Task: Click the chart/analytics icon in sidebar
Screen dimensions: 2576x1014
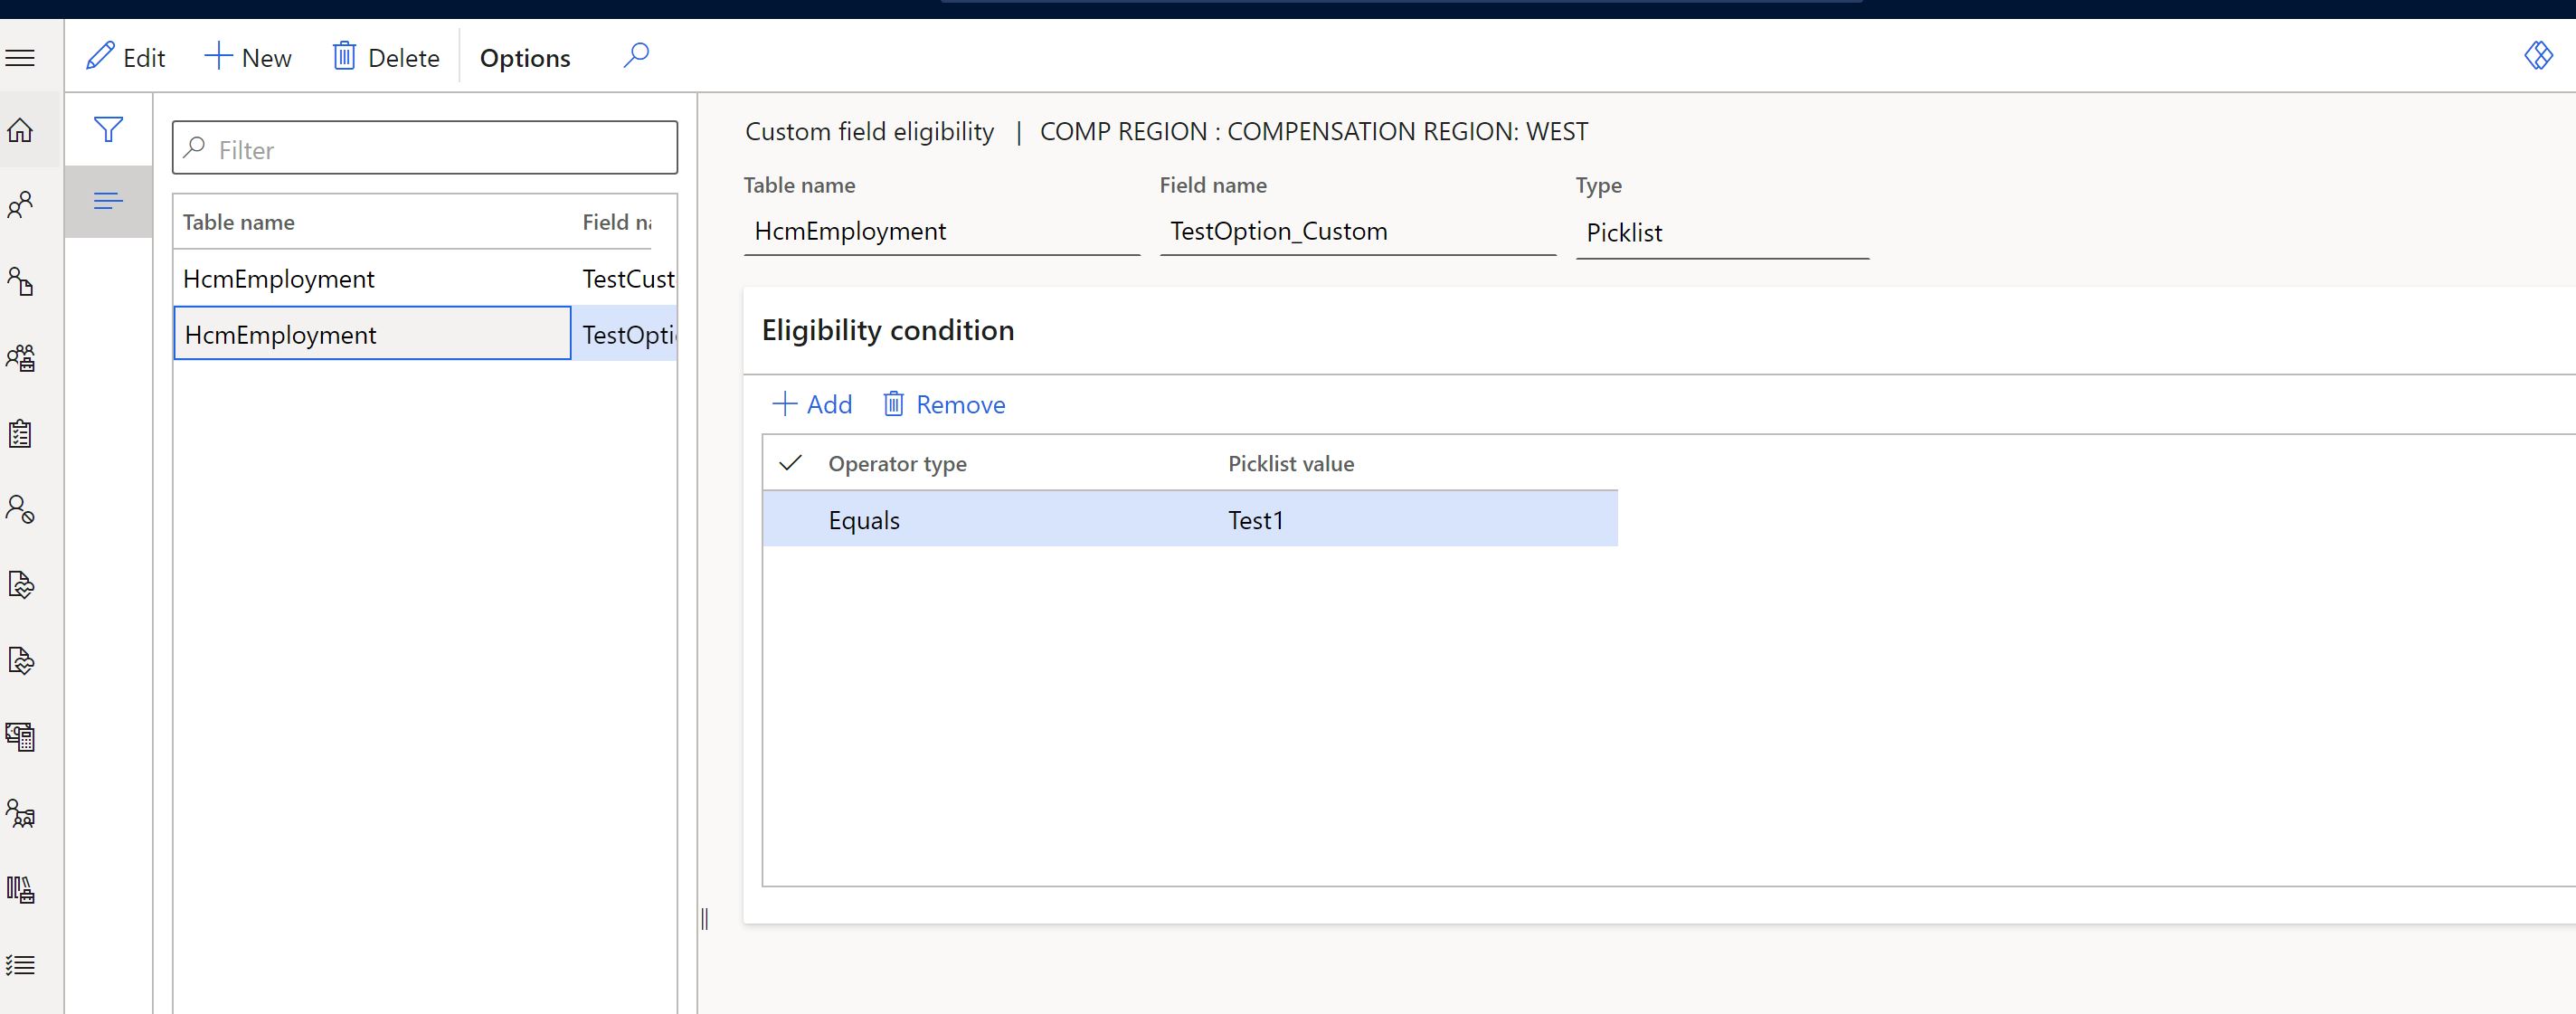Action: [23, 889]
